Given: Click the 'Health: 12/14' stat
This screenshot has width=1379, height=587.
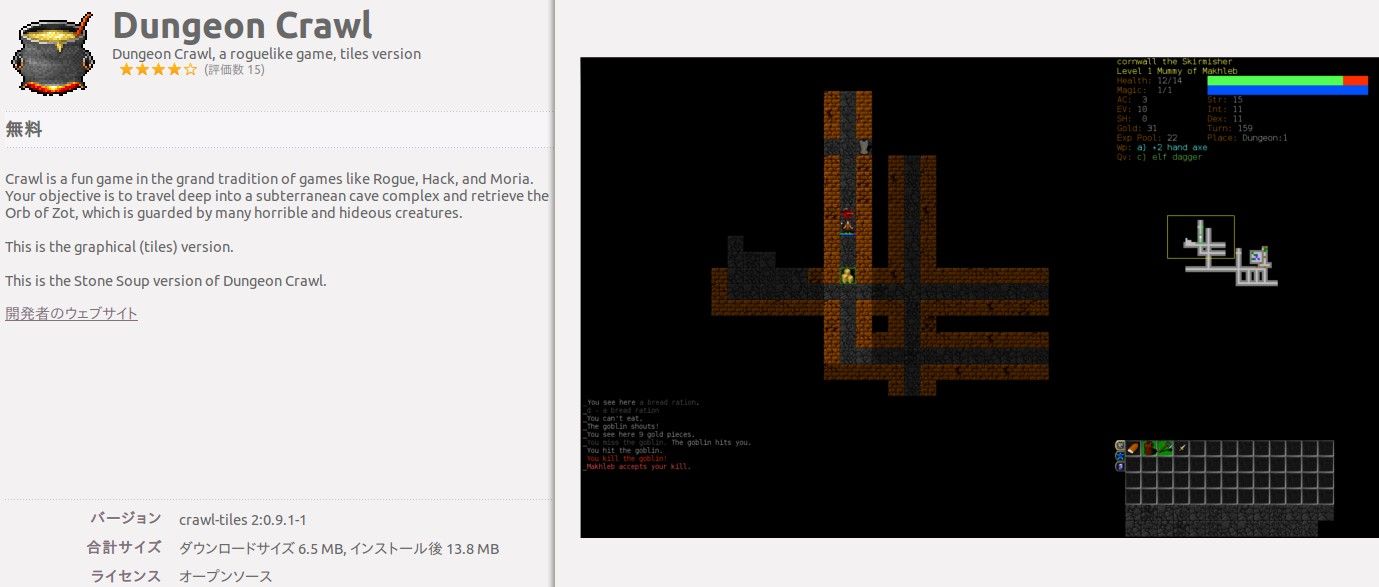Looking at the screenshot, I should 1150,80.
